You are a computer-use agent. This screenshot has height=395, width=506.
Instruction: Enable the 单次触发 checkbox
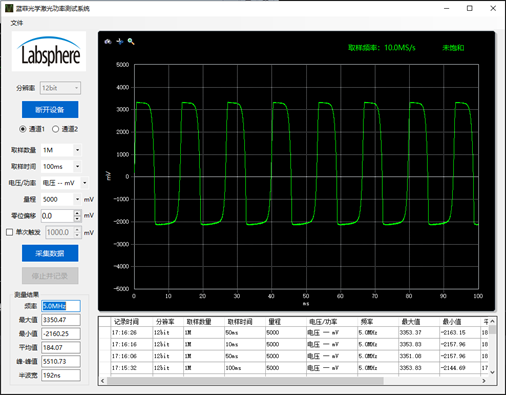(10, 232)
